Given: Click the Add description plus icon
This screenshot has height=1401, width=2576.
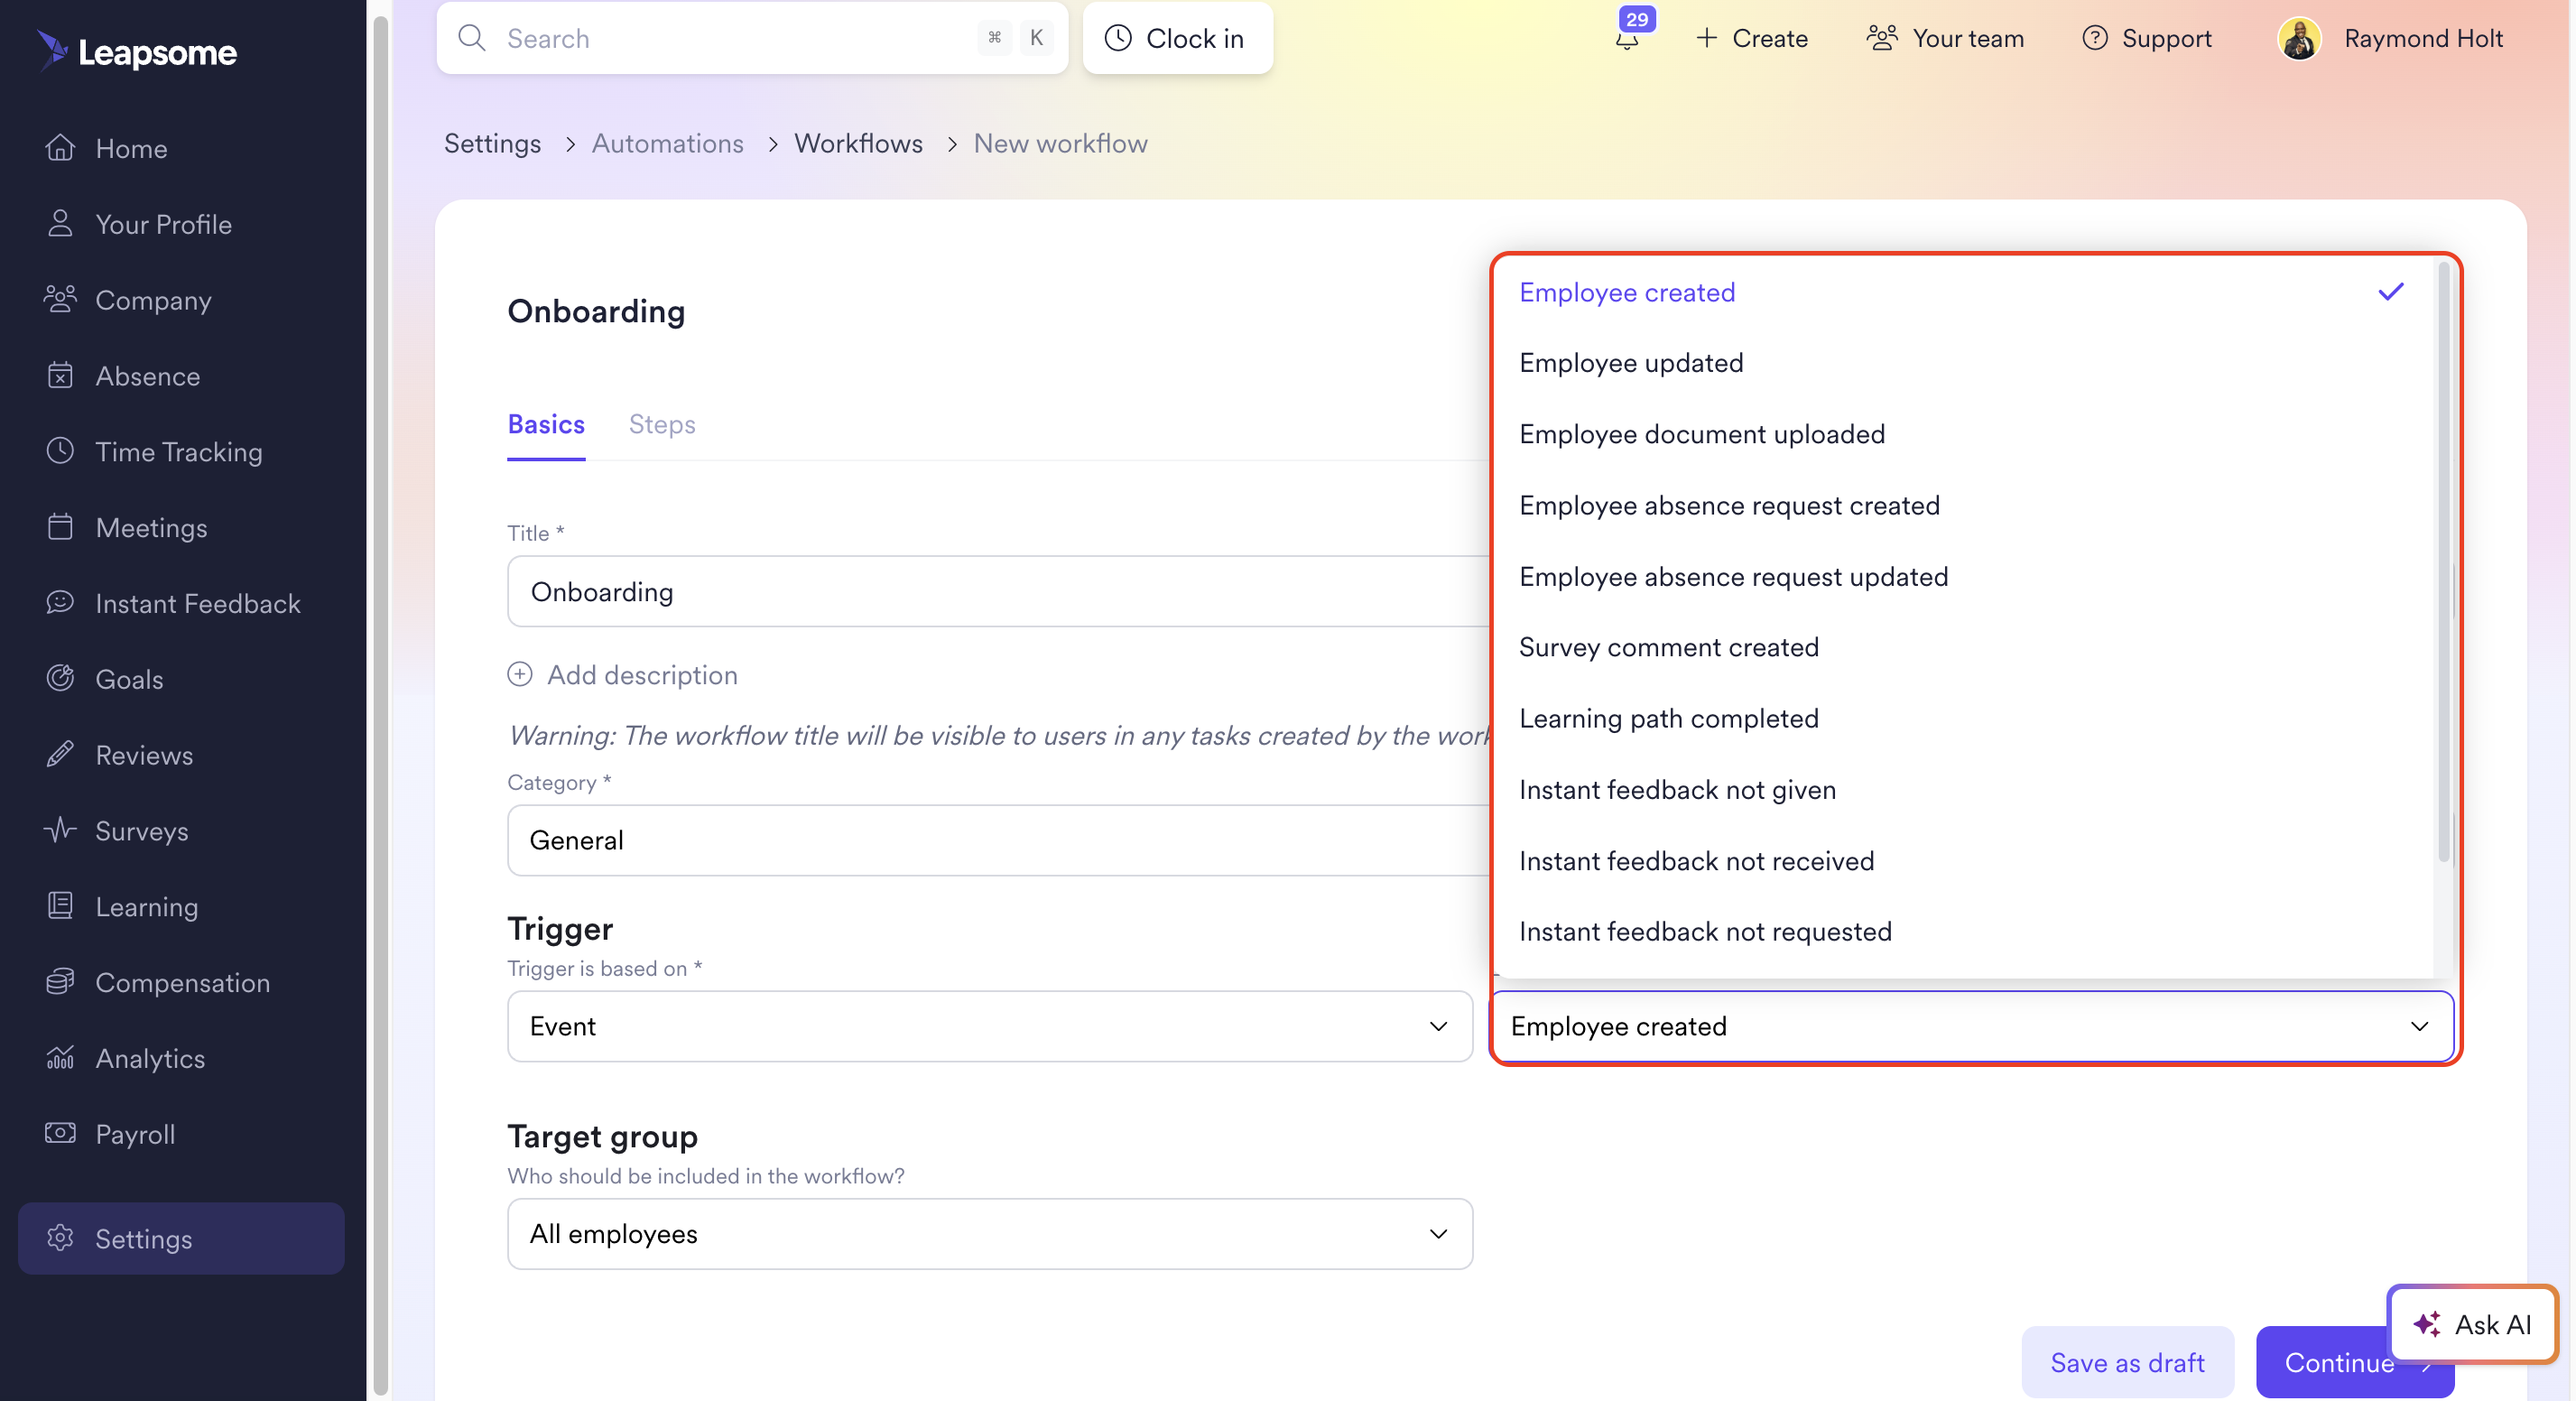Looking at the screenshot, I should pyautogui.click(x=519, y=674).
